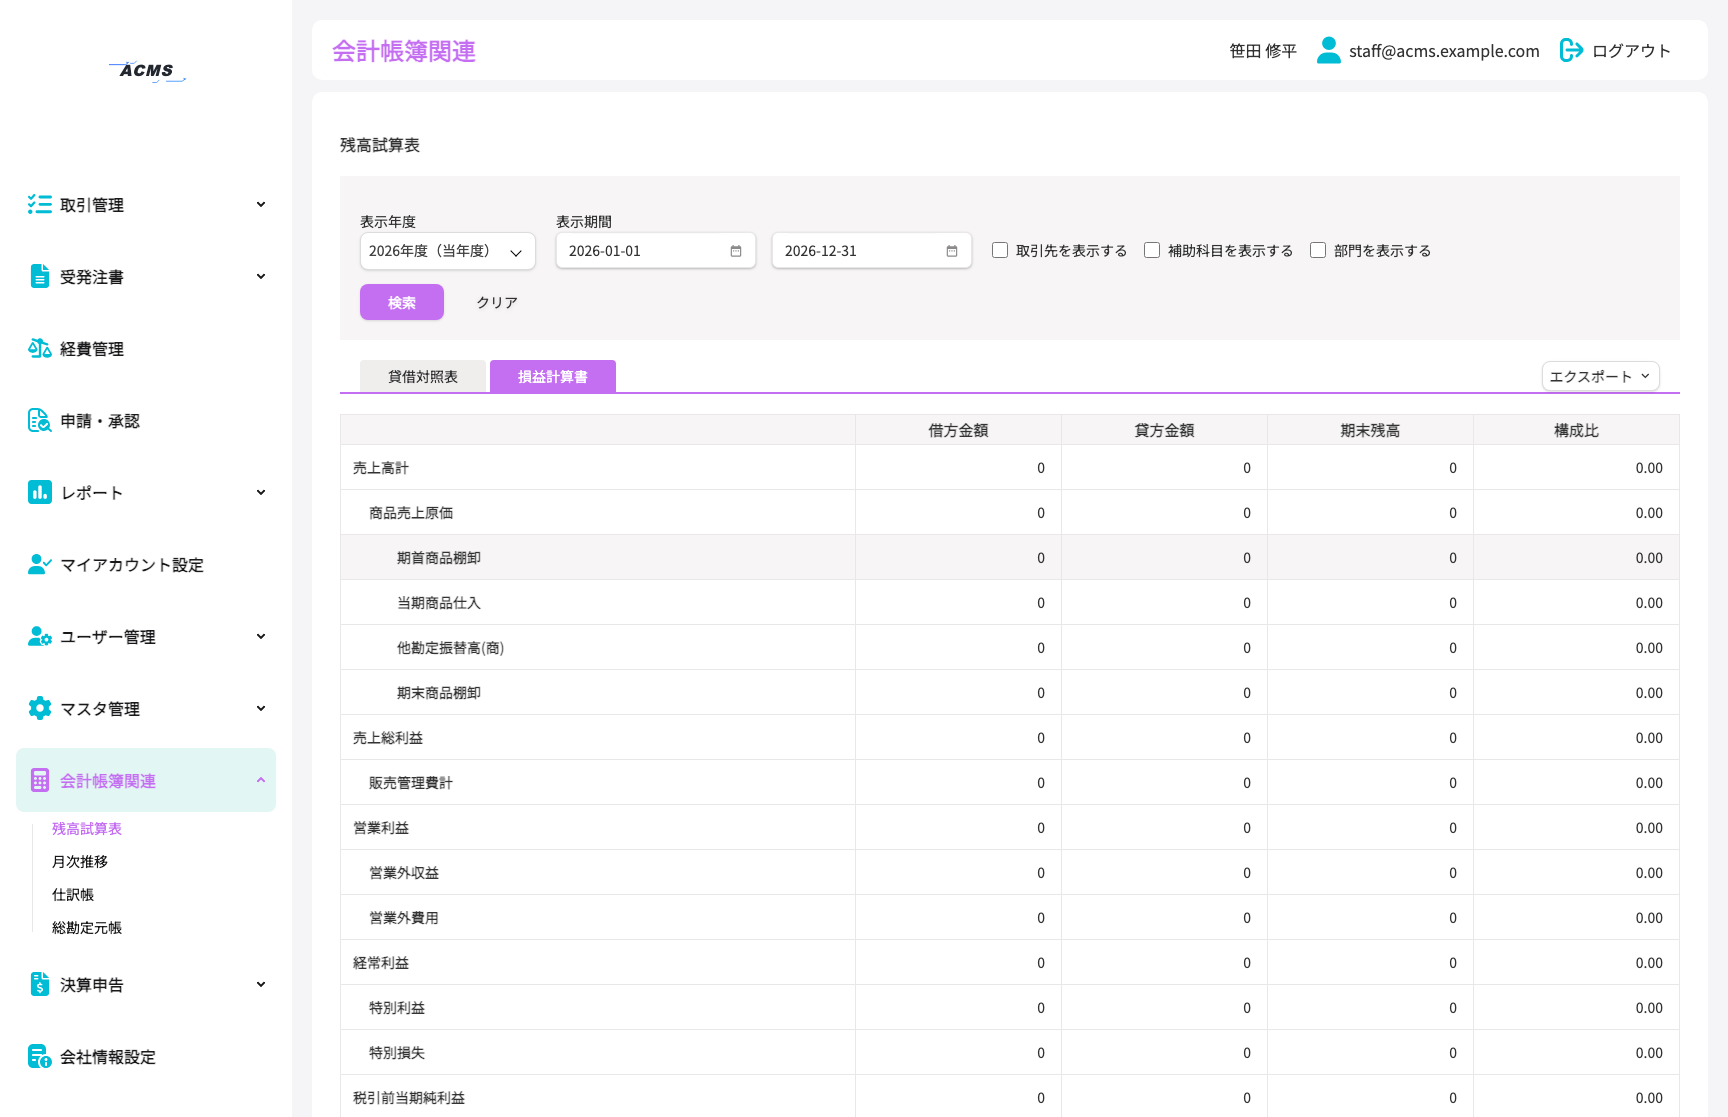Click the user profile avatar icon
Screen dimensions: 1728x1117
click(1328, 51)
